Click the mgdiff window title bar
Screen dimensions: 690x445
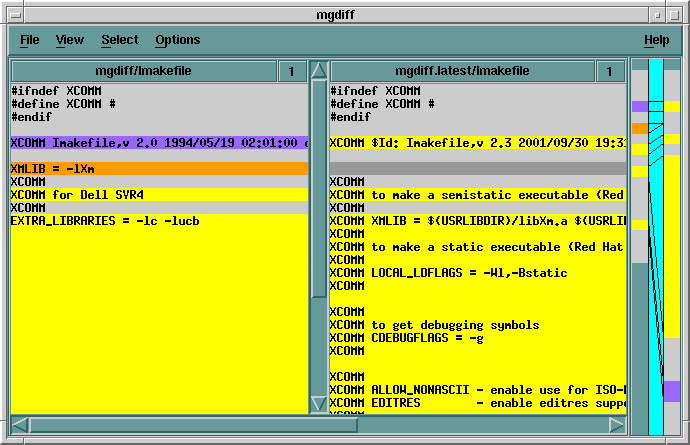(336, 15)
